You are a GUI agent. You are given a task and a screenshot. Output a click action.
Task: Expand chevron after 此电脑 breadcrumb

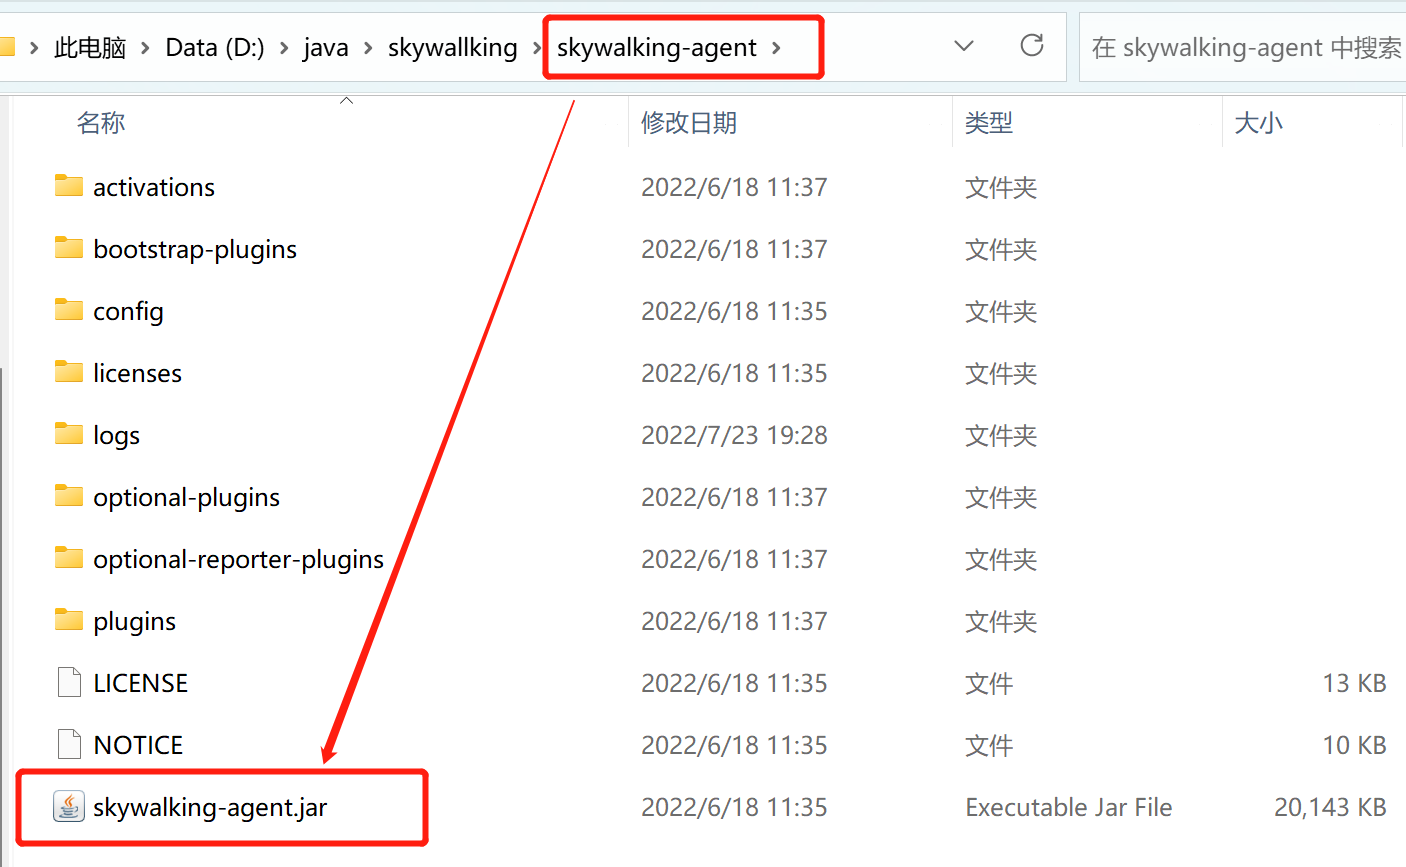[146, 47]
